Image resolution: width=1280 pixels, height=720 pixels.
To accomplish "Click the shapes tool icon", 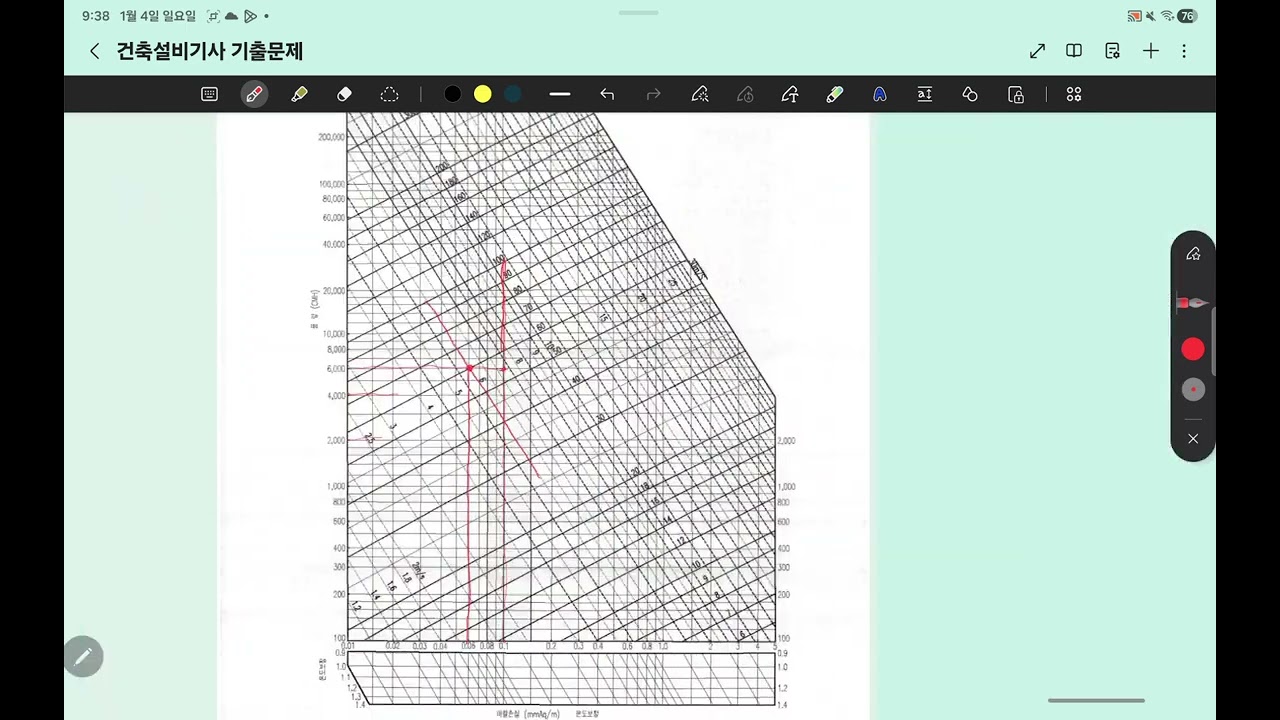I will click(970, 94).
